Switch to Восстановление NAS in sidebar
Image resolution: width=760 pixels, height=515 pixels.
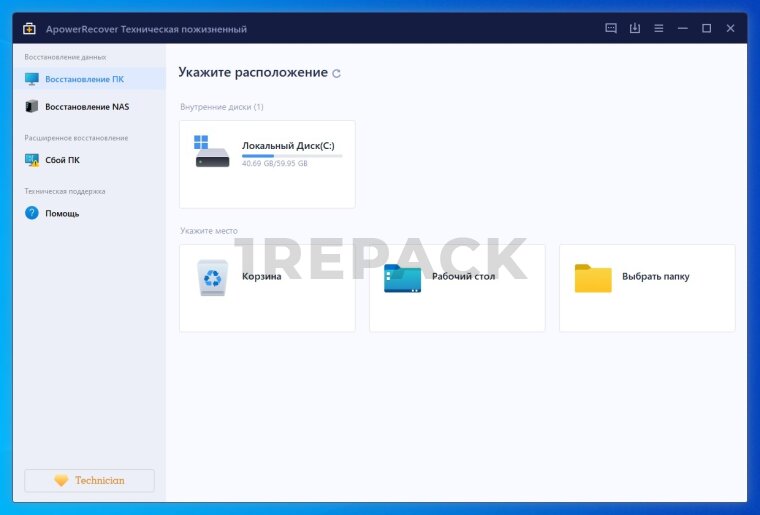pyautogui.click(x=86, y=106)
